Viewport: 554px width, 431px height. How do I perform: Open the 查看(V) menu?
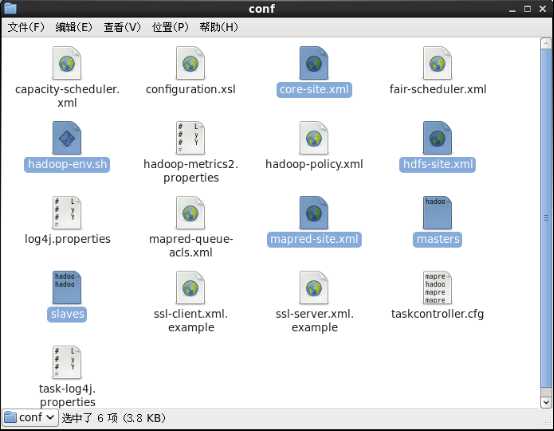(122, 27)
